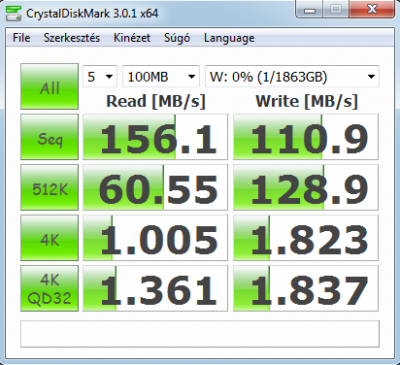Screen dimensions: 400x365
Task: Open the drive dropdown showing W: 0% (1/1863GB)
Action: 292,77
